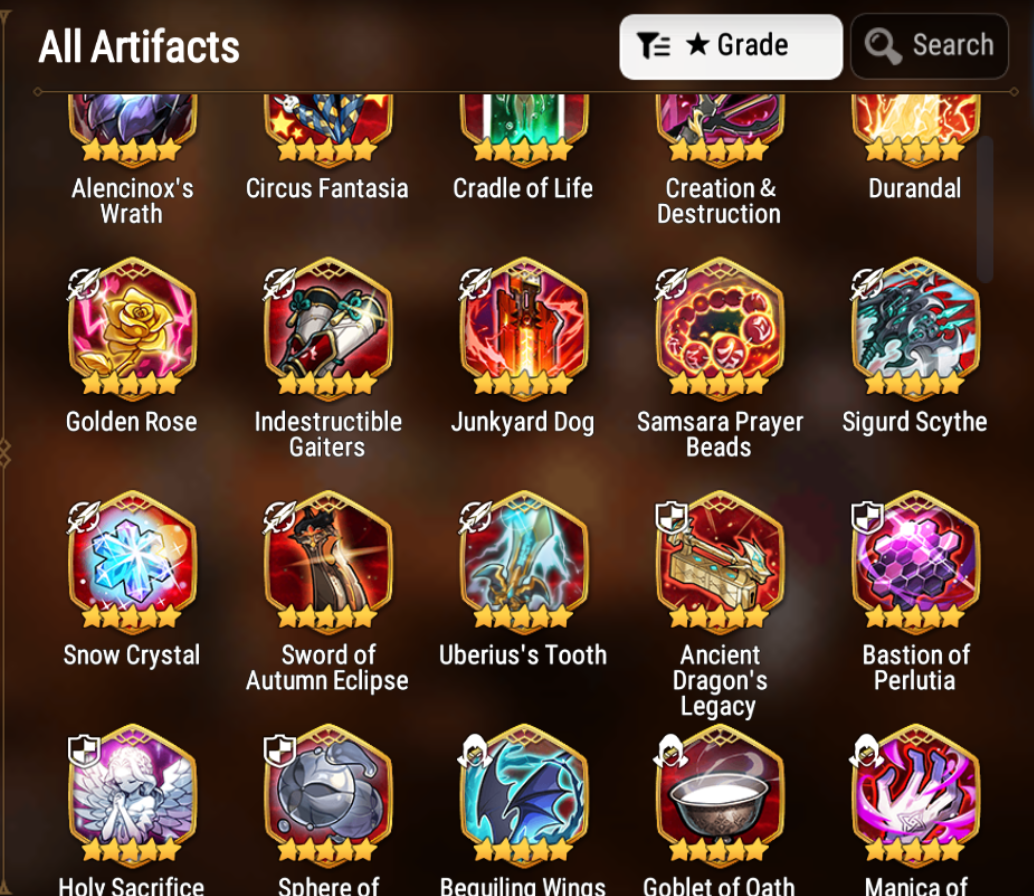This screenshot has height=896, width=1034.
Task: Choose the Bastion of Perlutia artifact
Action: click(x=915, y=562)
